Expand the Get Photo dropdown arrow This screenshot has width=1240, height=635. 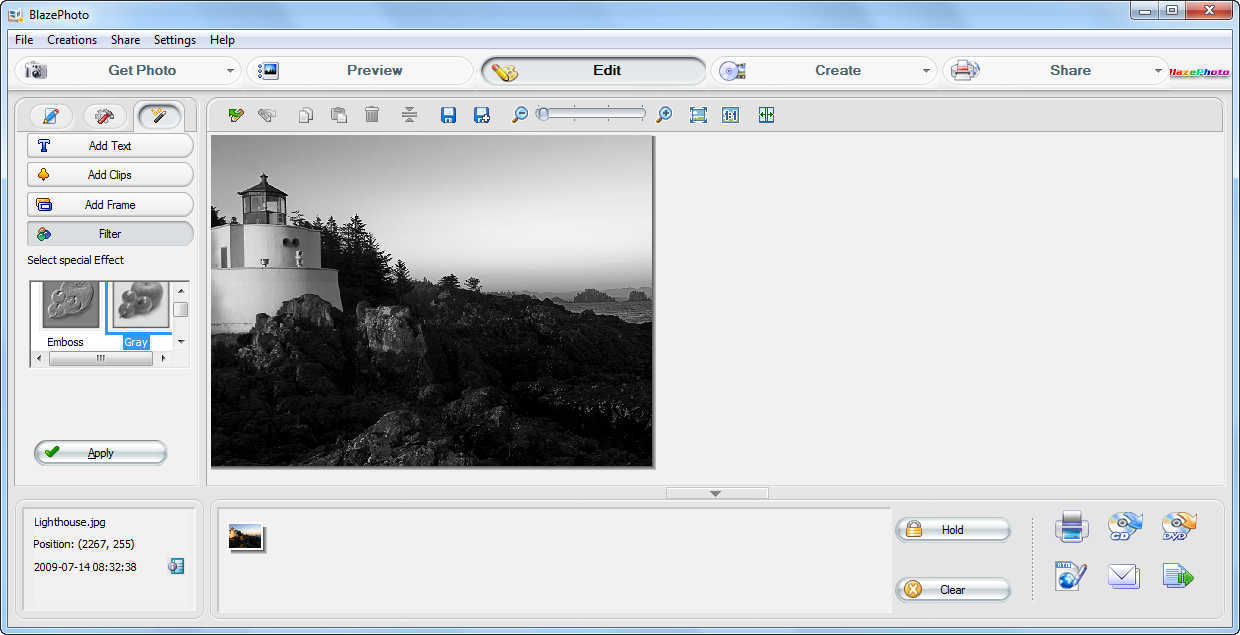(x=230, y=70)
